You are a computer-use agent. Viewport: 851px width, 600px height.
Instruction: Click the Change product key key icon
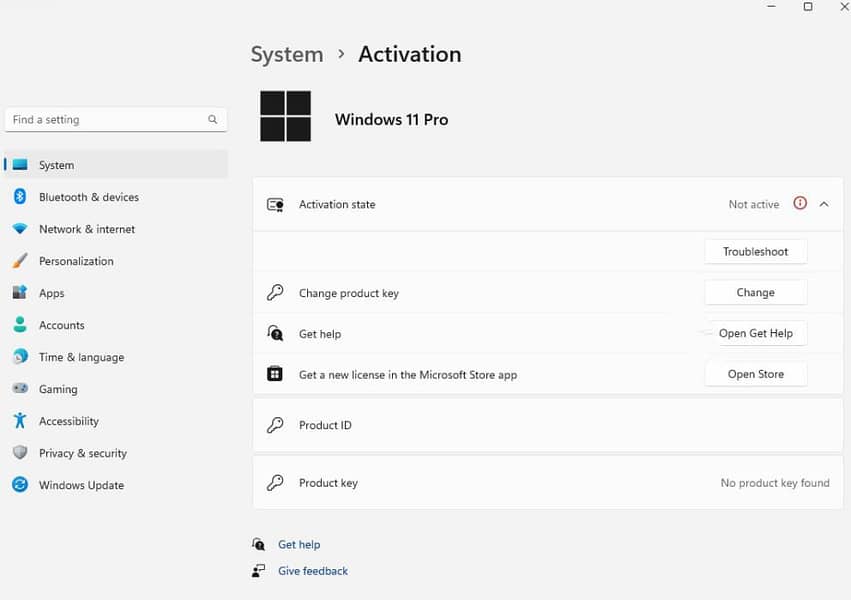coord(275,293)
